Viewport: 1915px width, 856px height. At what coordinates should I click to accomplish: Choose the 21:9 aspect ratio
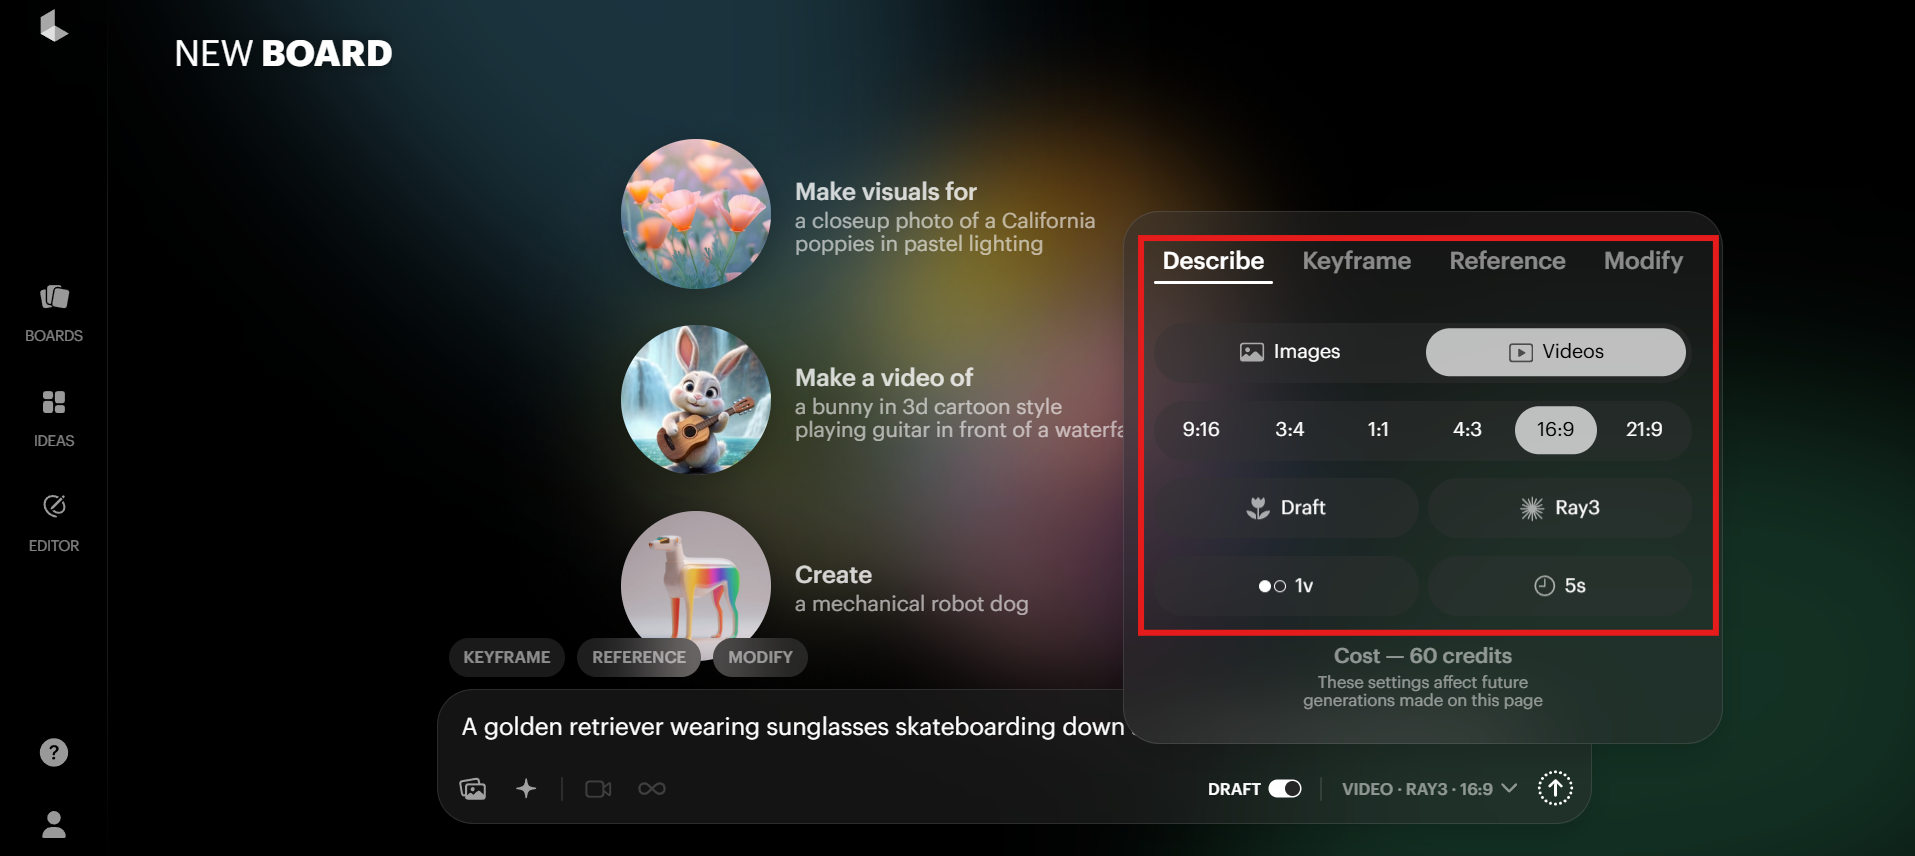tap(1644, 430)
